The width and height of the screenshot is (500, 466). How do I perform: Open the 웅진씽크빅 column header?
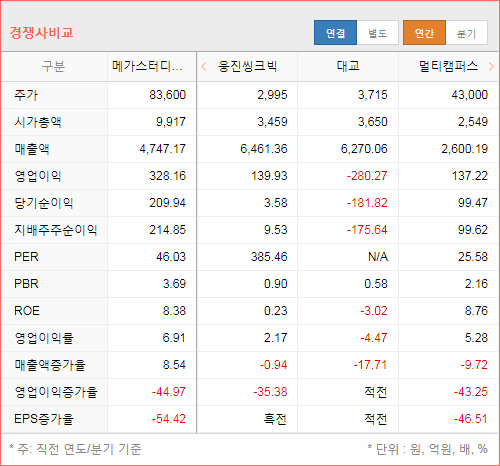pos(247,66)
